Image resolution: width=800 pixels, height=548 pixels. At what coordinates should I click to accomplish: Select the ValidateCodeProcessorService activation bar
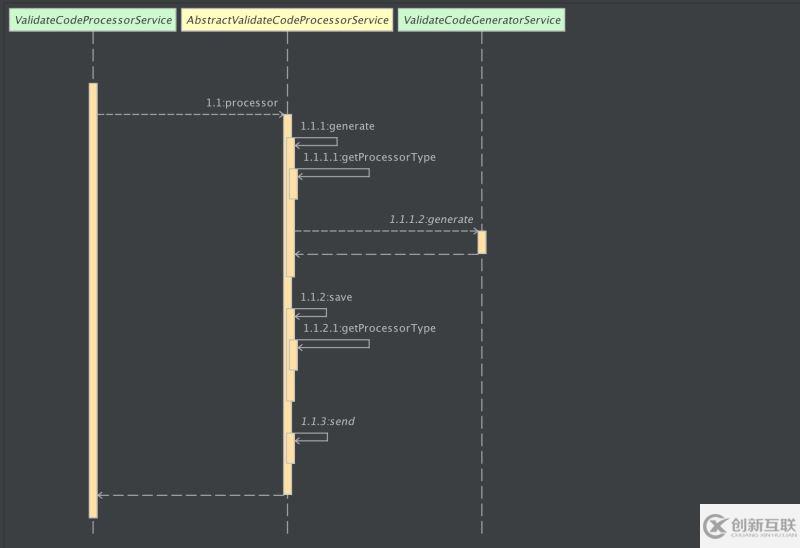tap(93, 301)
